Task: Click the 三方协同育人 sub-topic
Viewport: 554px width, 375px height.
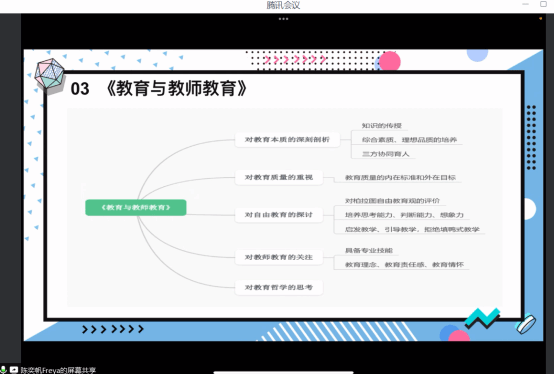Action: 385,154
